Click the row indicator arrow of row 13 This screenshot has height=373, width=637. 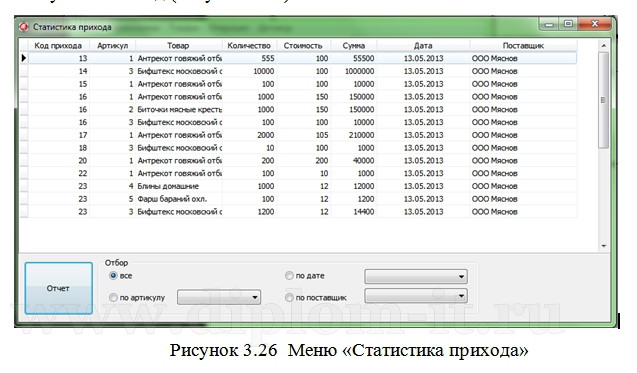coord(24,59)
